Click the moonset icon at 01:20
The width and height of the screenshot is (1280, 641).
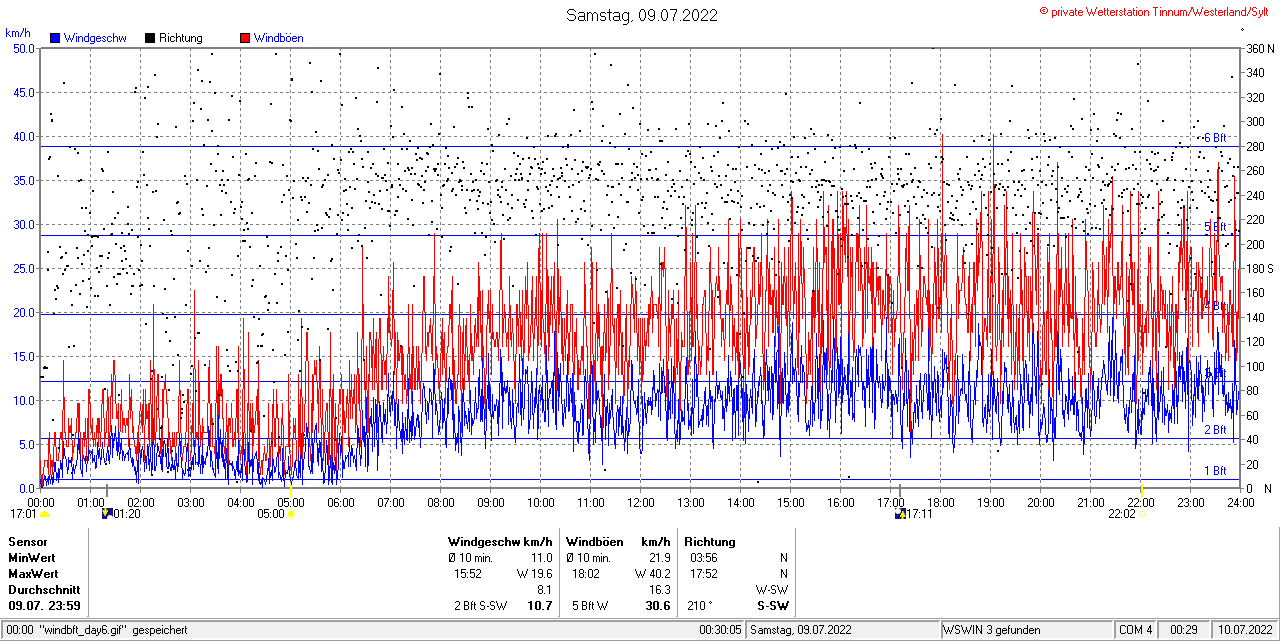tap(107, 514)
